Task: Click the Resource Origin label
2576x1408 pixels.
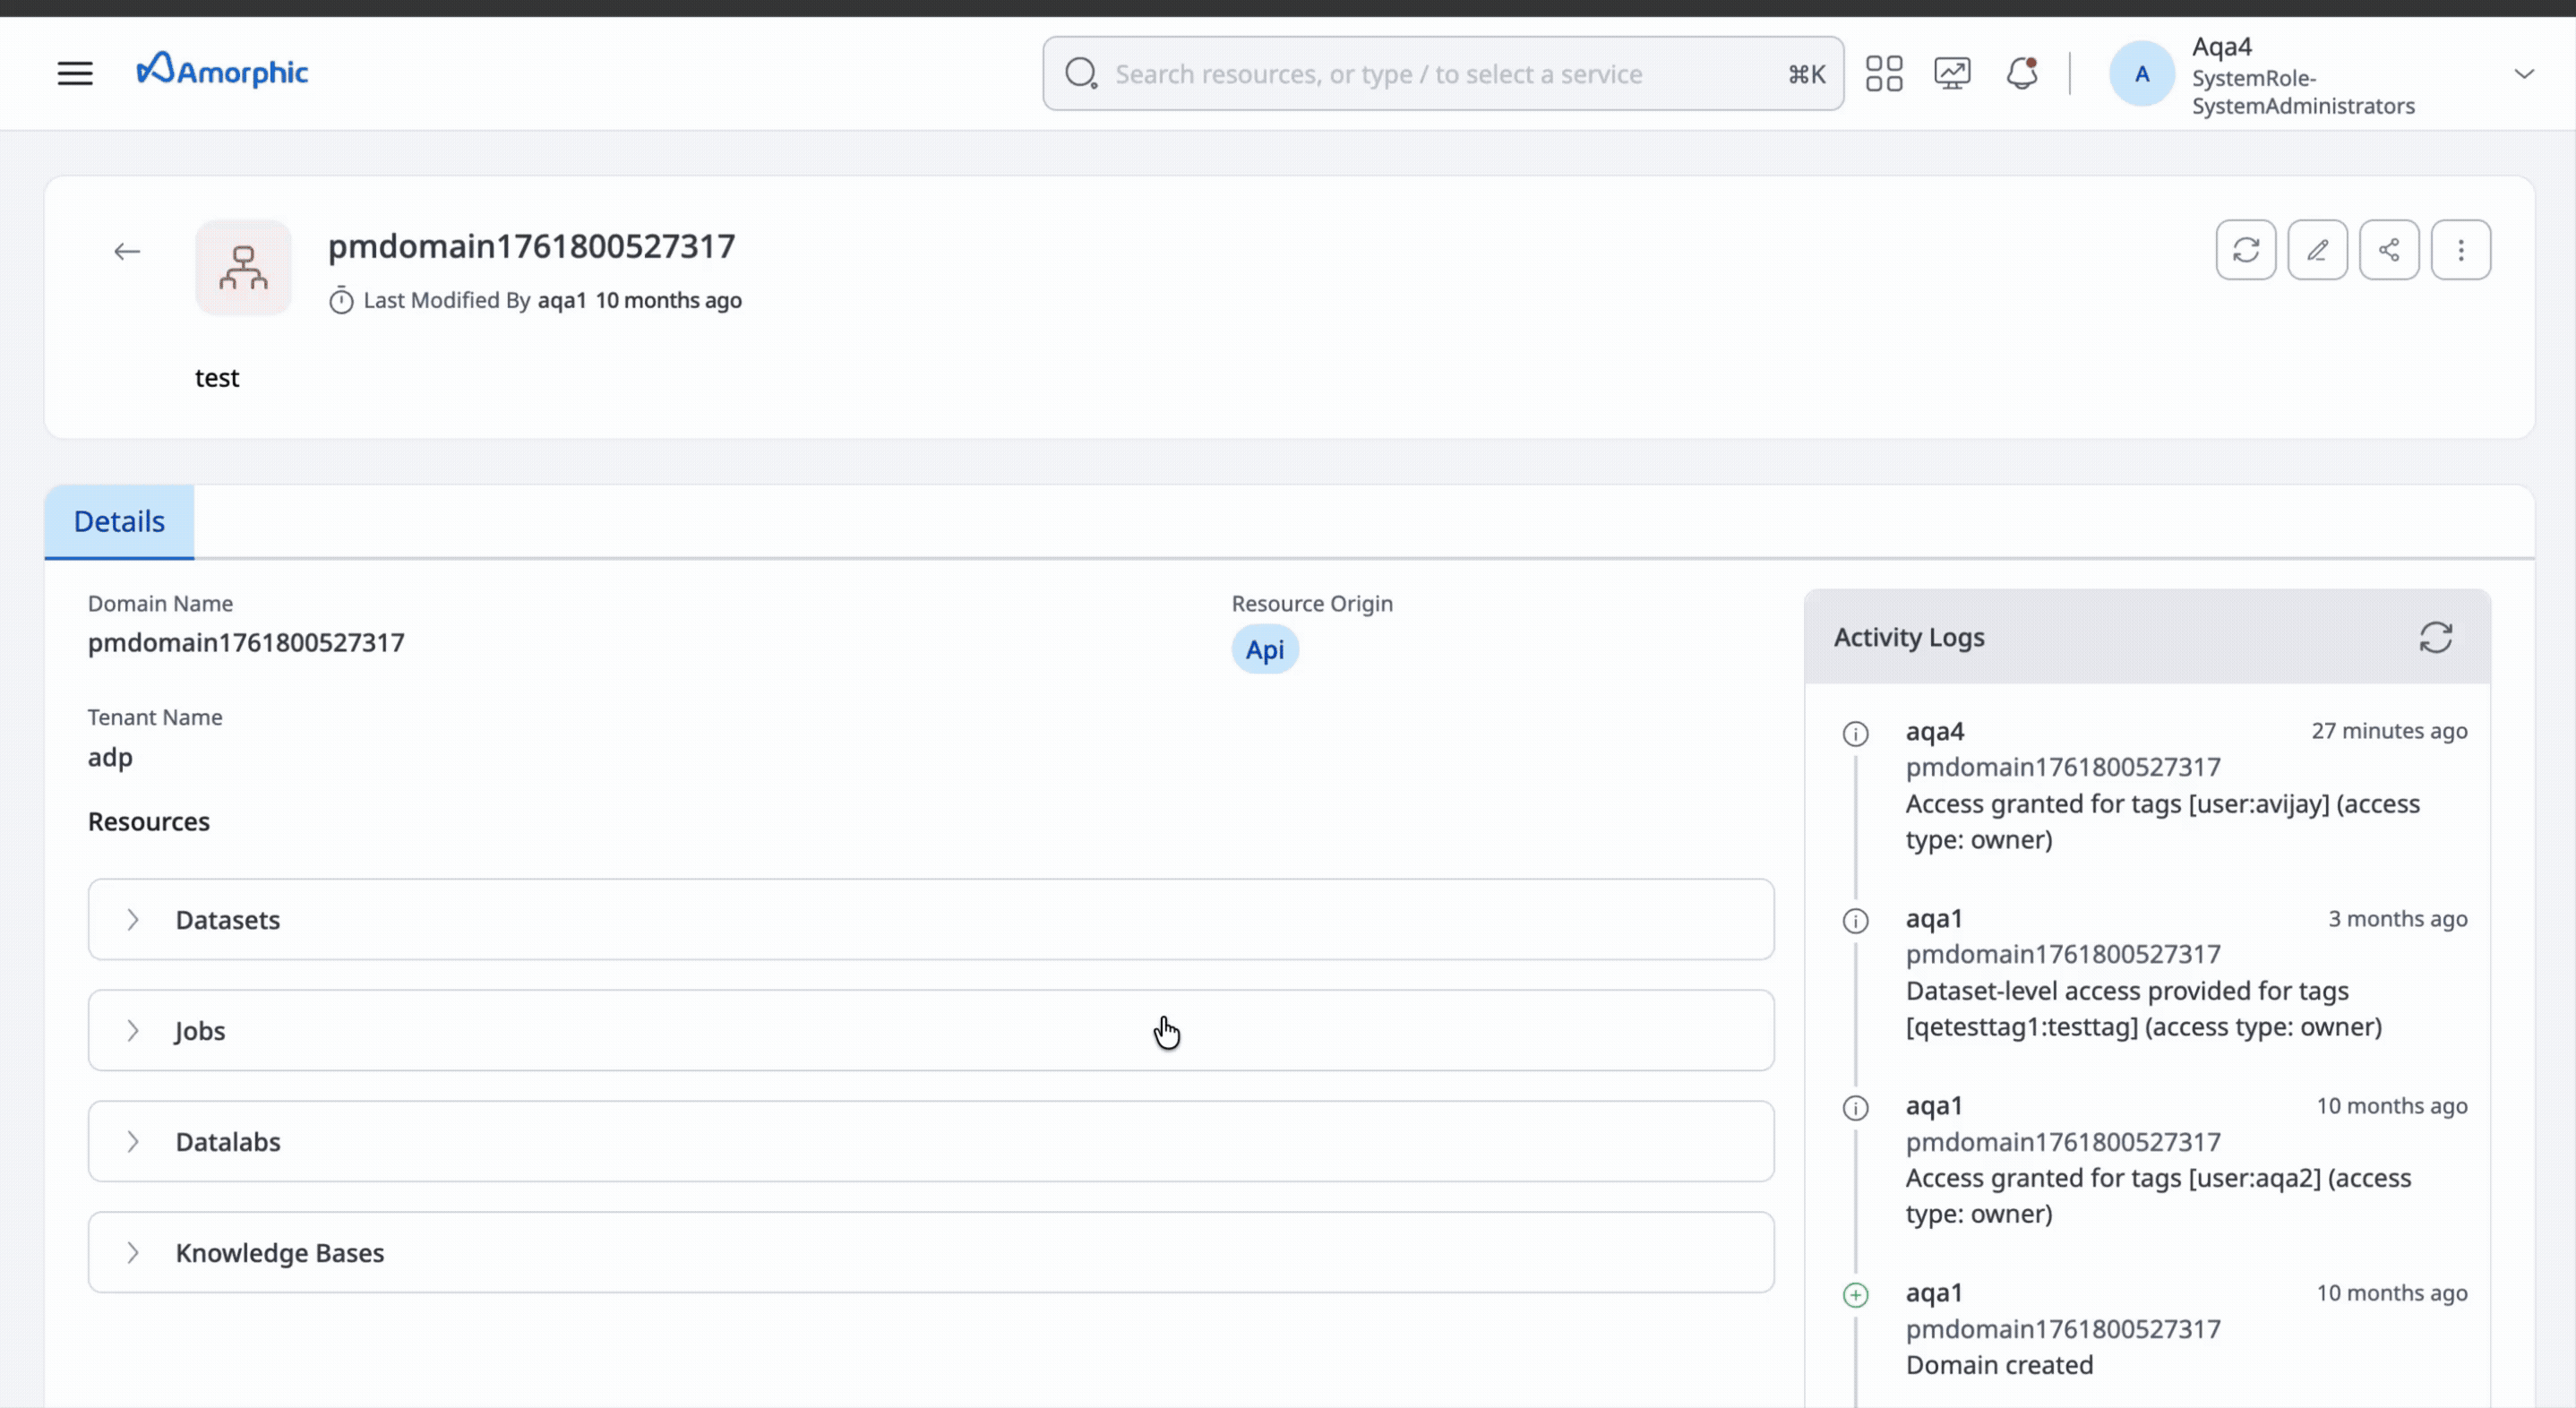Action: [1312, 603]
